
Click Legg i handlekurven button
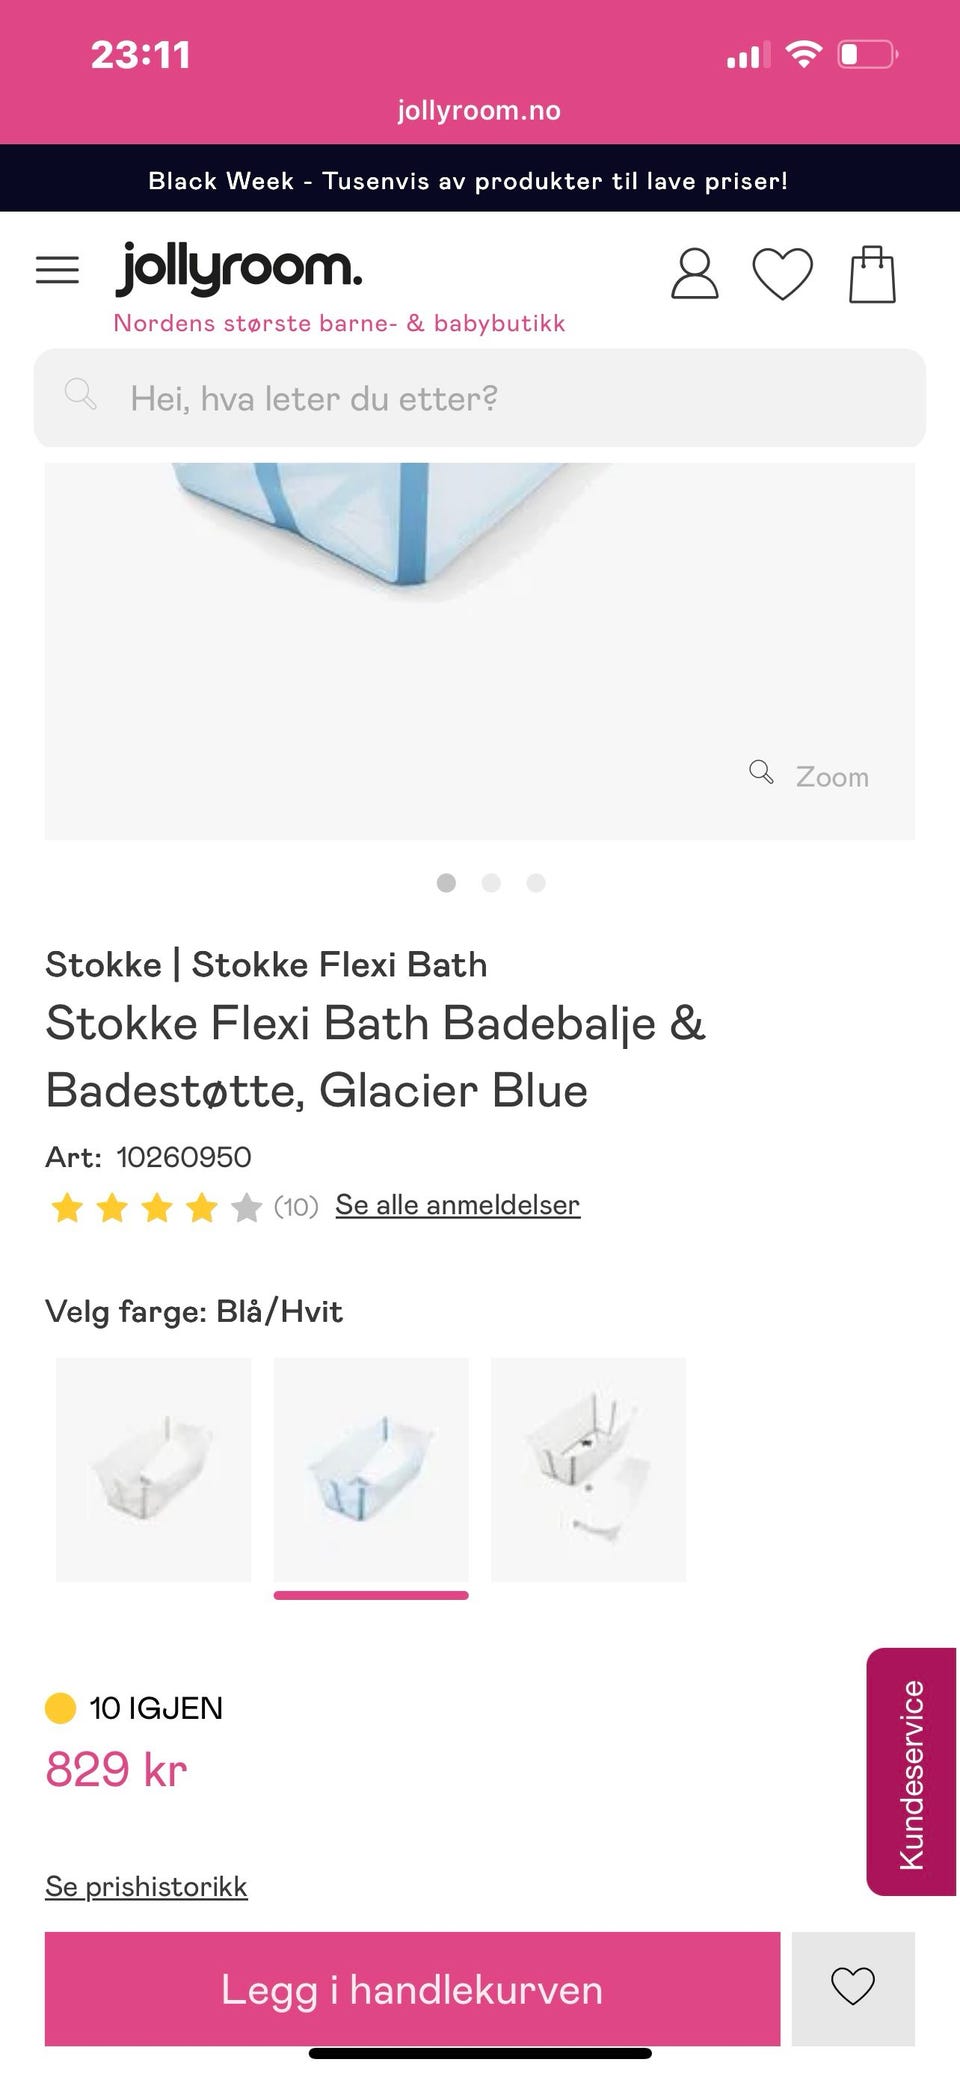click(x=412, y=1988)
